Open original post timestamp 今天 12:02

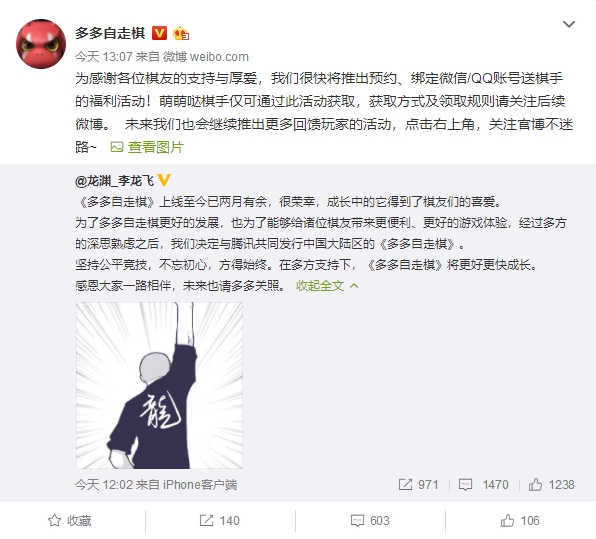(103, 485)
